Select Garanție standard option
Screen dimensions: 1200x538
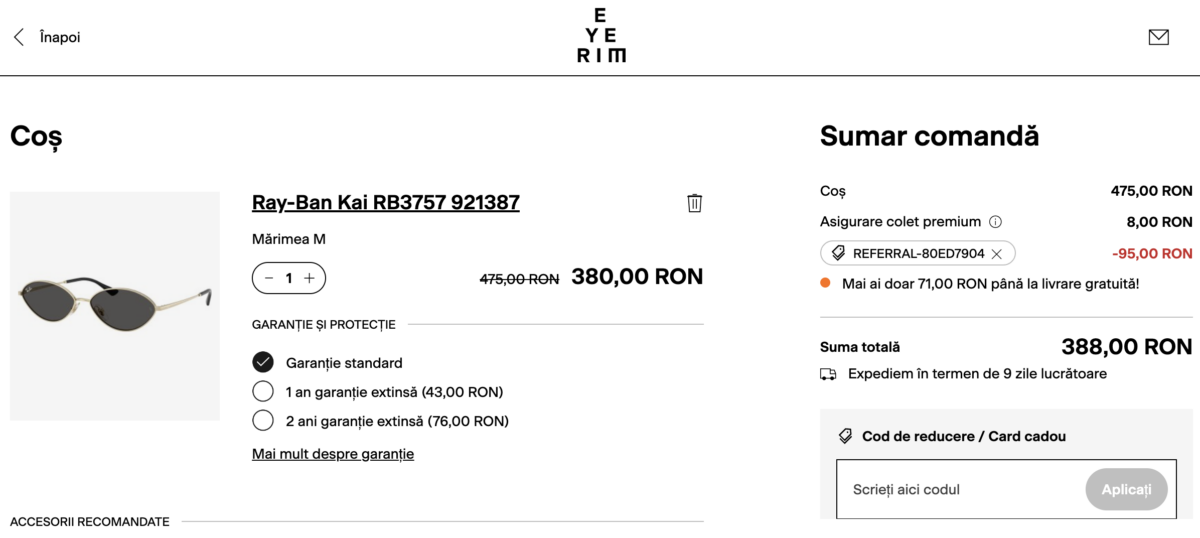coord(263,362)
